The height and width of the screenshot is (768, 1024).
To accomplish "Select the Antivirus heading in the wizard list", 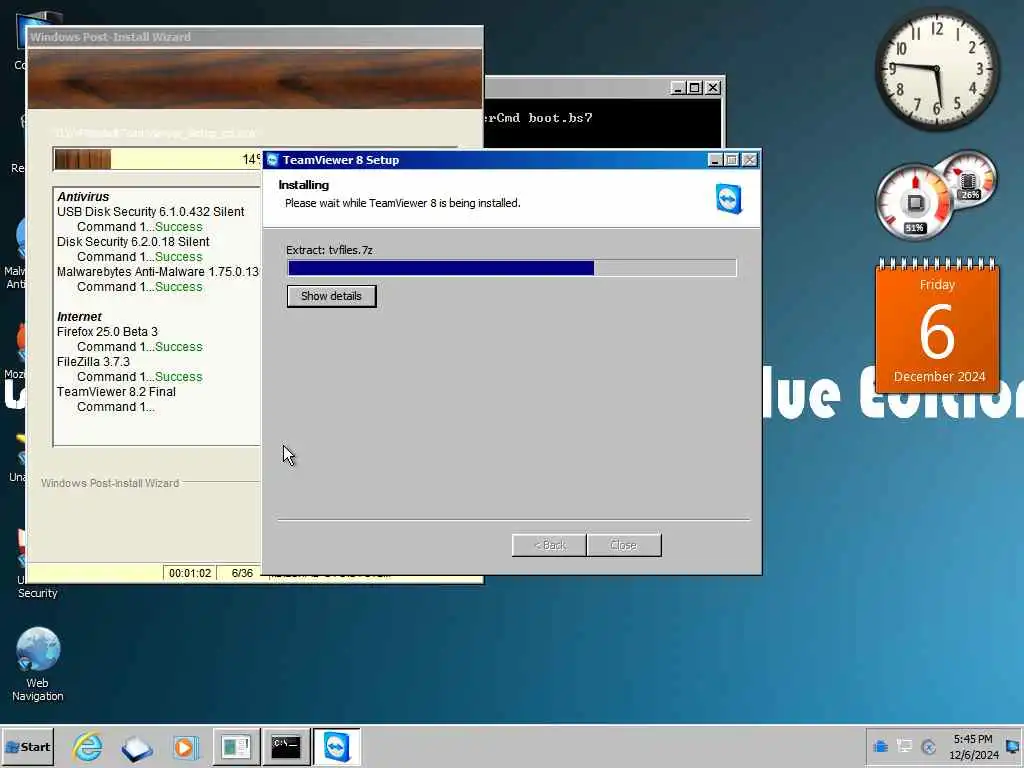I will pyautogui.click(x=83, y=197).
